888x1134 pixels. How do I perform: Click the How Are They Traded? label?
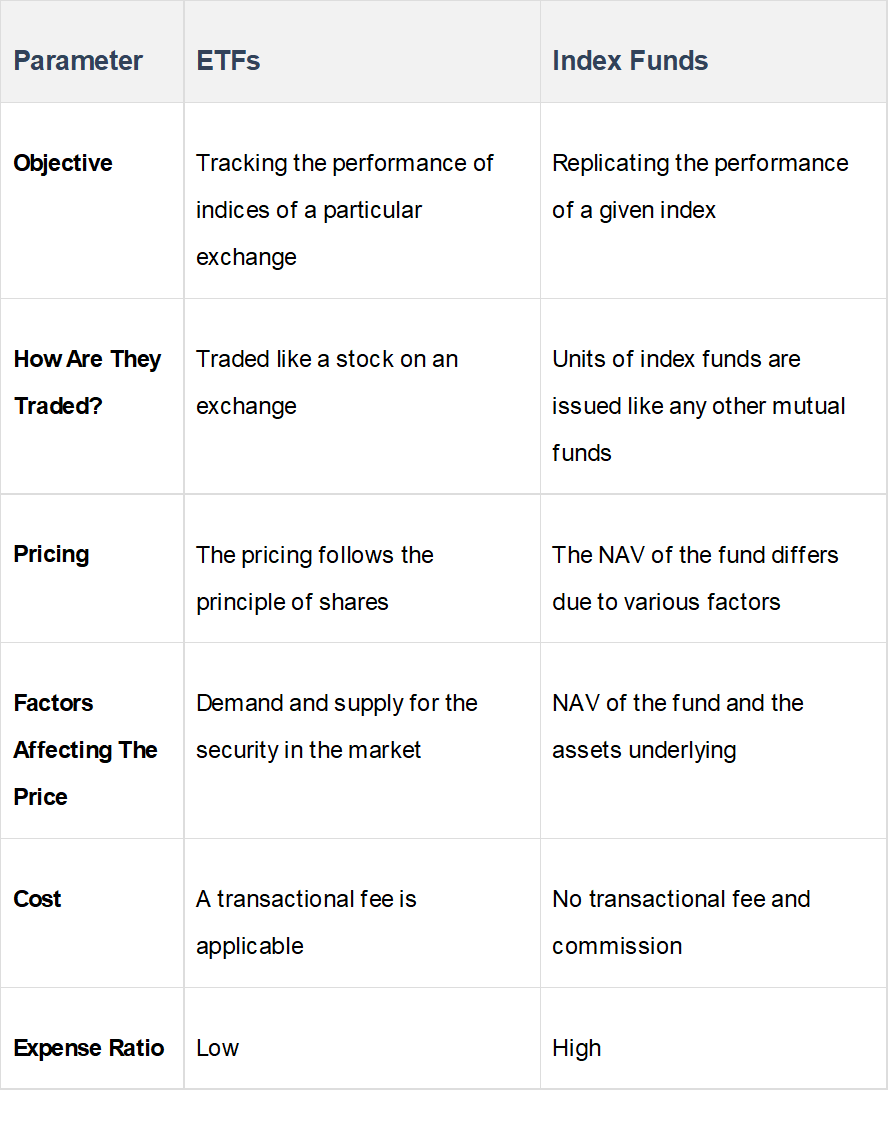pyautogui.click(x=87, y=382)
